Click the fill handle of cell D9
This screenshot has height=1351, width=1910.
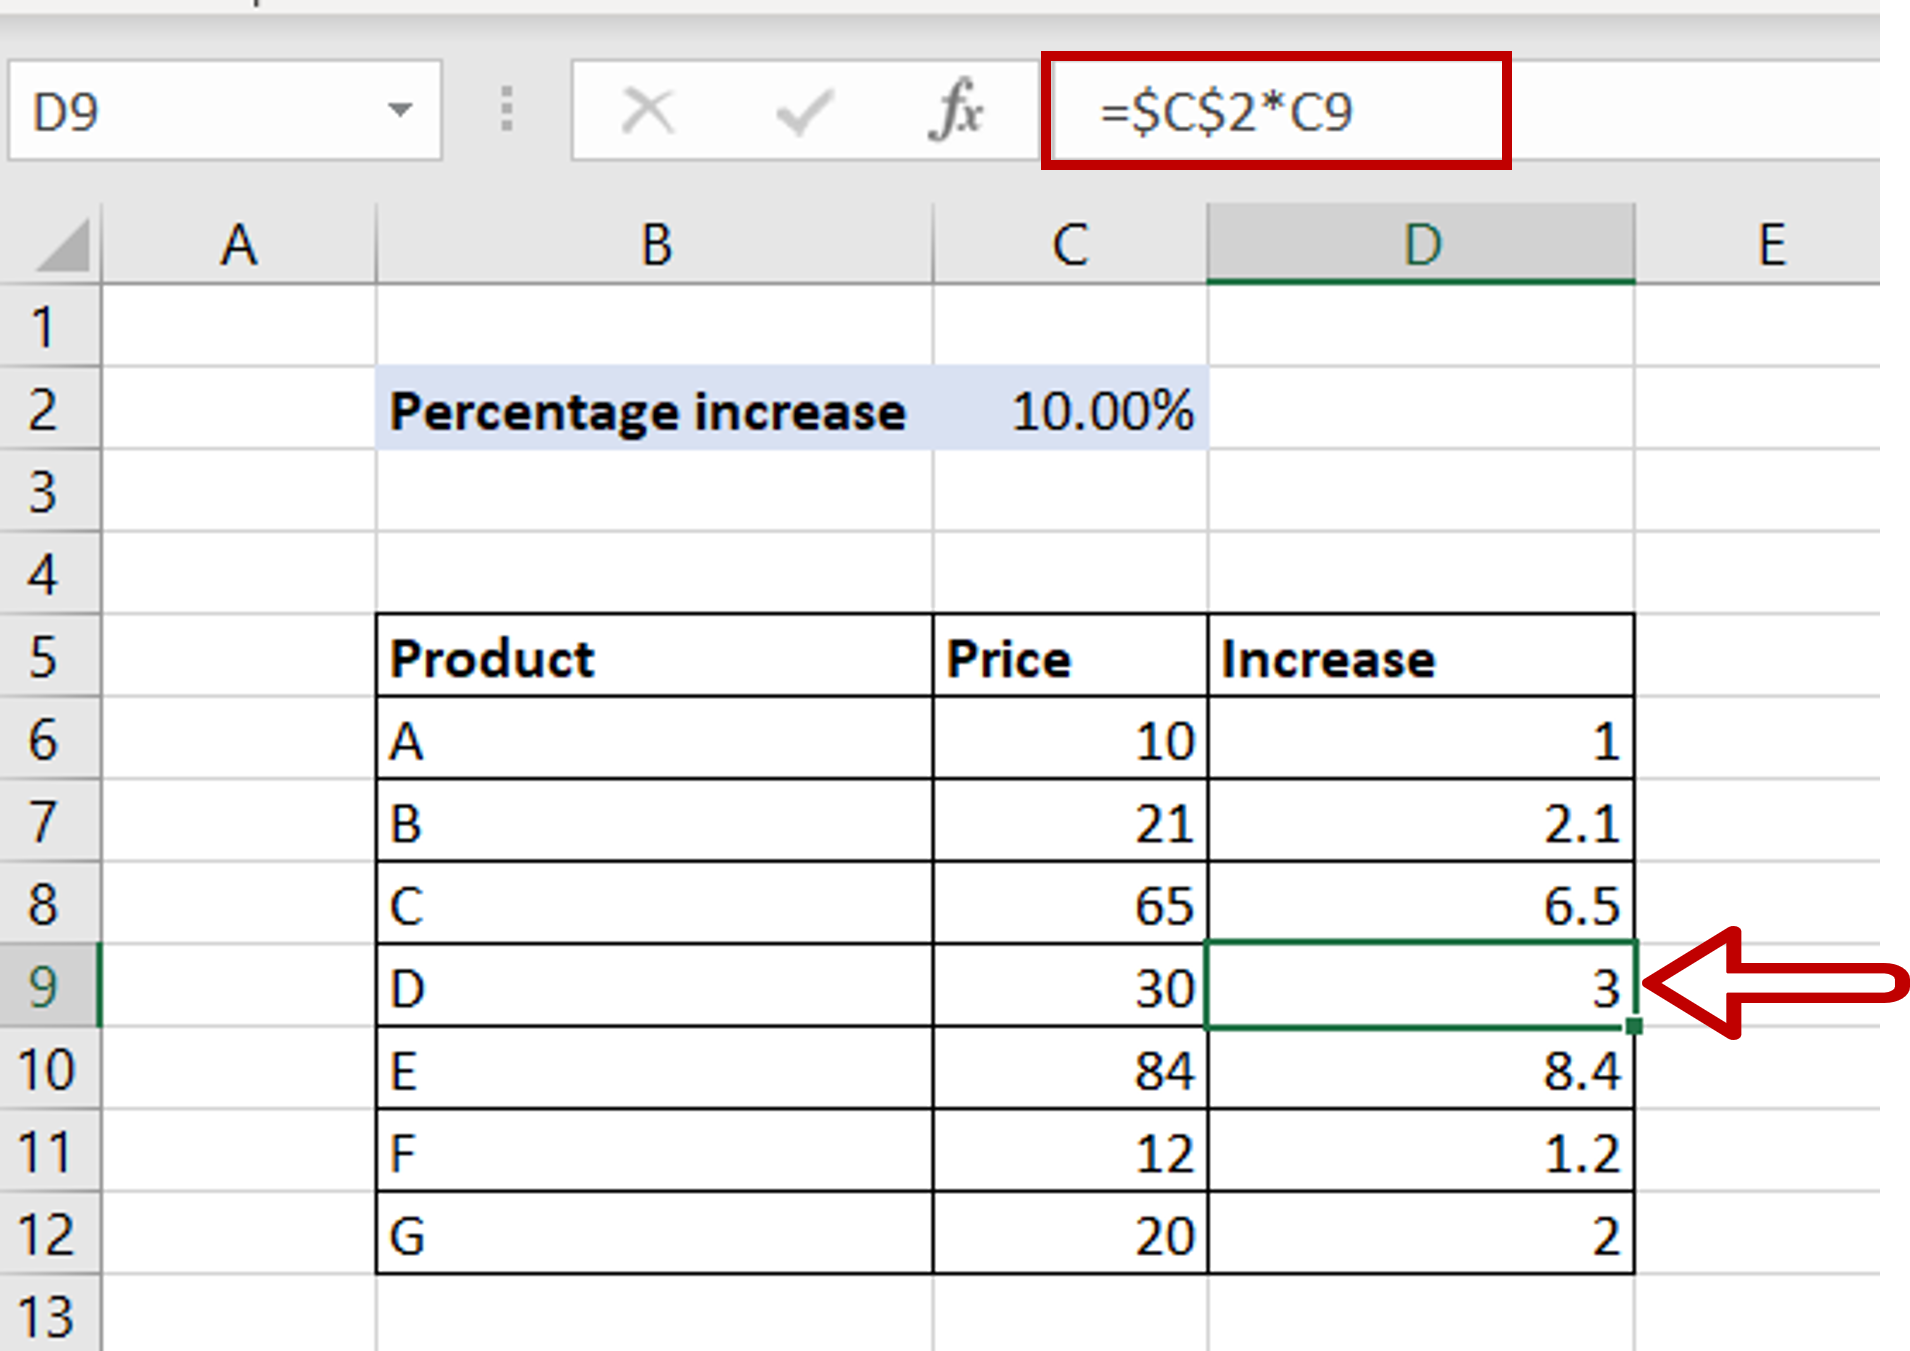[x=1634, y=1024]
